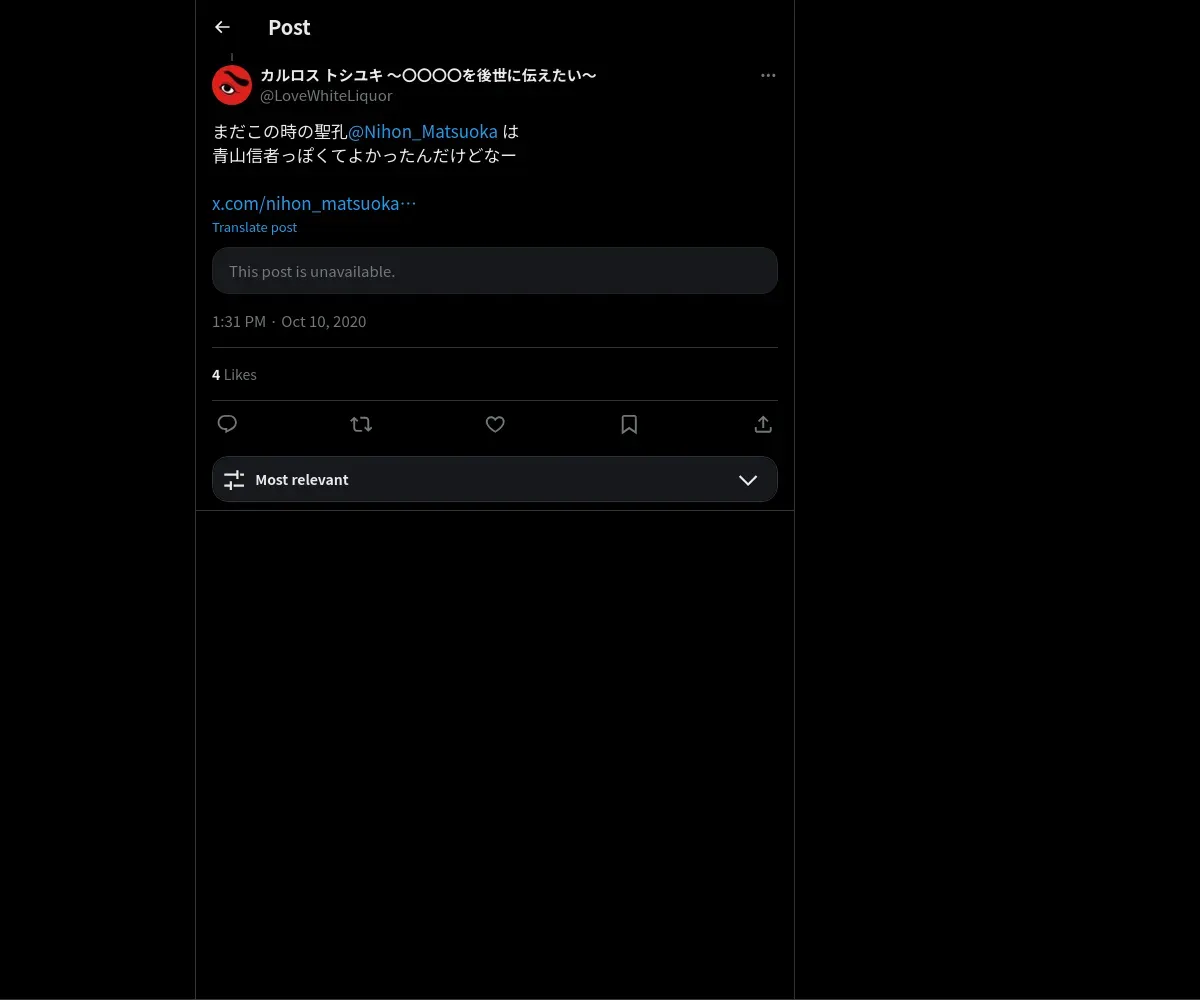Click the 1:31 PM Oct 10, 2020 timestamp
This screenshot has height=1000, width=1200.
click(x=289, y=322)
